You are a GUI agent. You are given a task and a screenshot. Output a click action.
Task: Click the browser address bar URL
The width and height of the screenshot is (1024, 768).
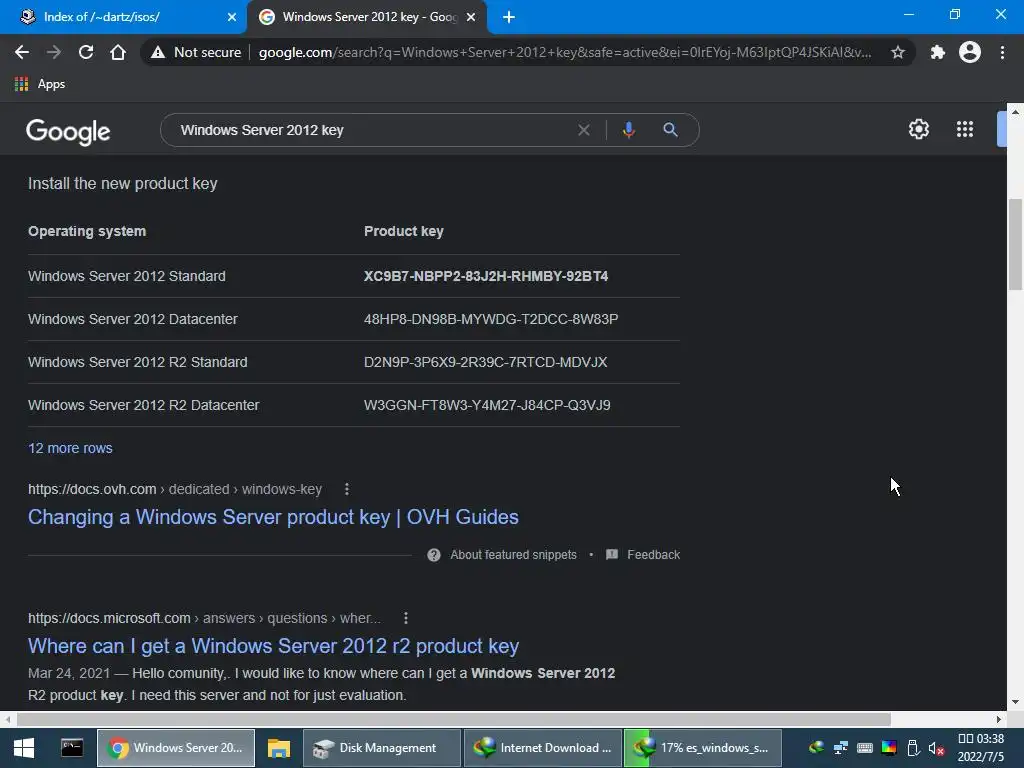[566, 52]
